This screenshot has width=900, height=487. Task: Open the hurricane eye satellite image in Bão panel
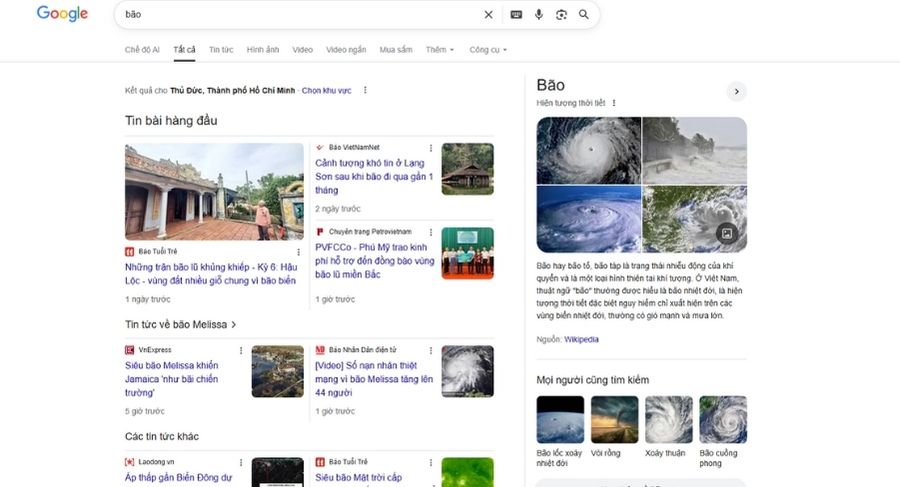tap(588, 150)
